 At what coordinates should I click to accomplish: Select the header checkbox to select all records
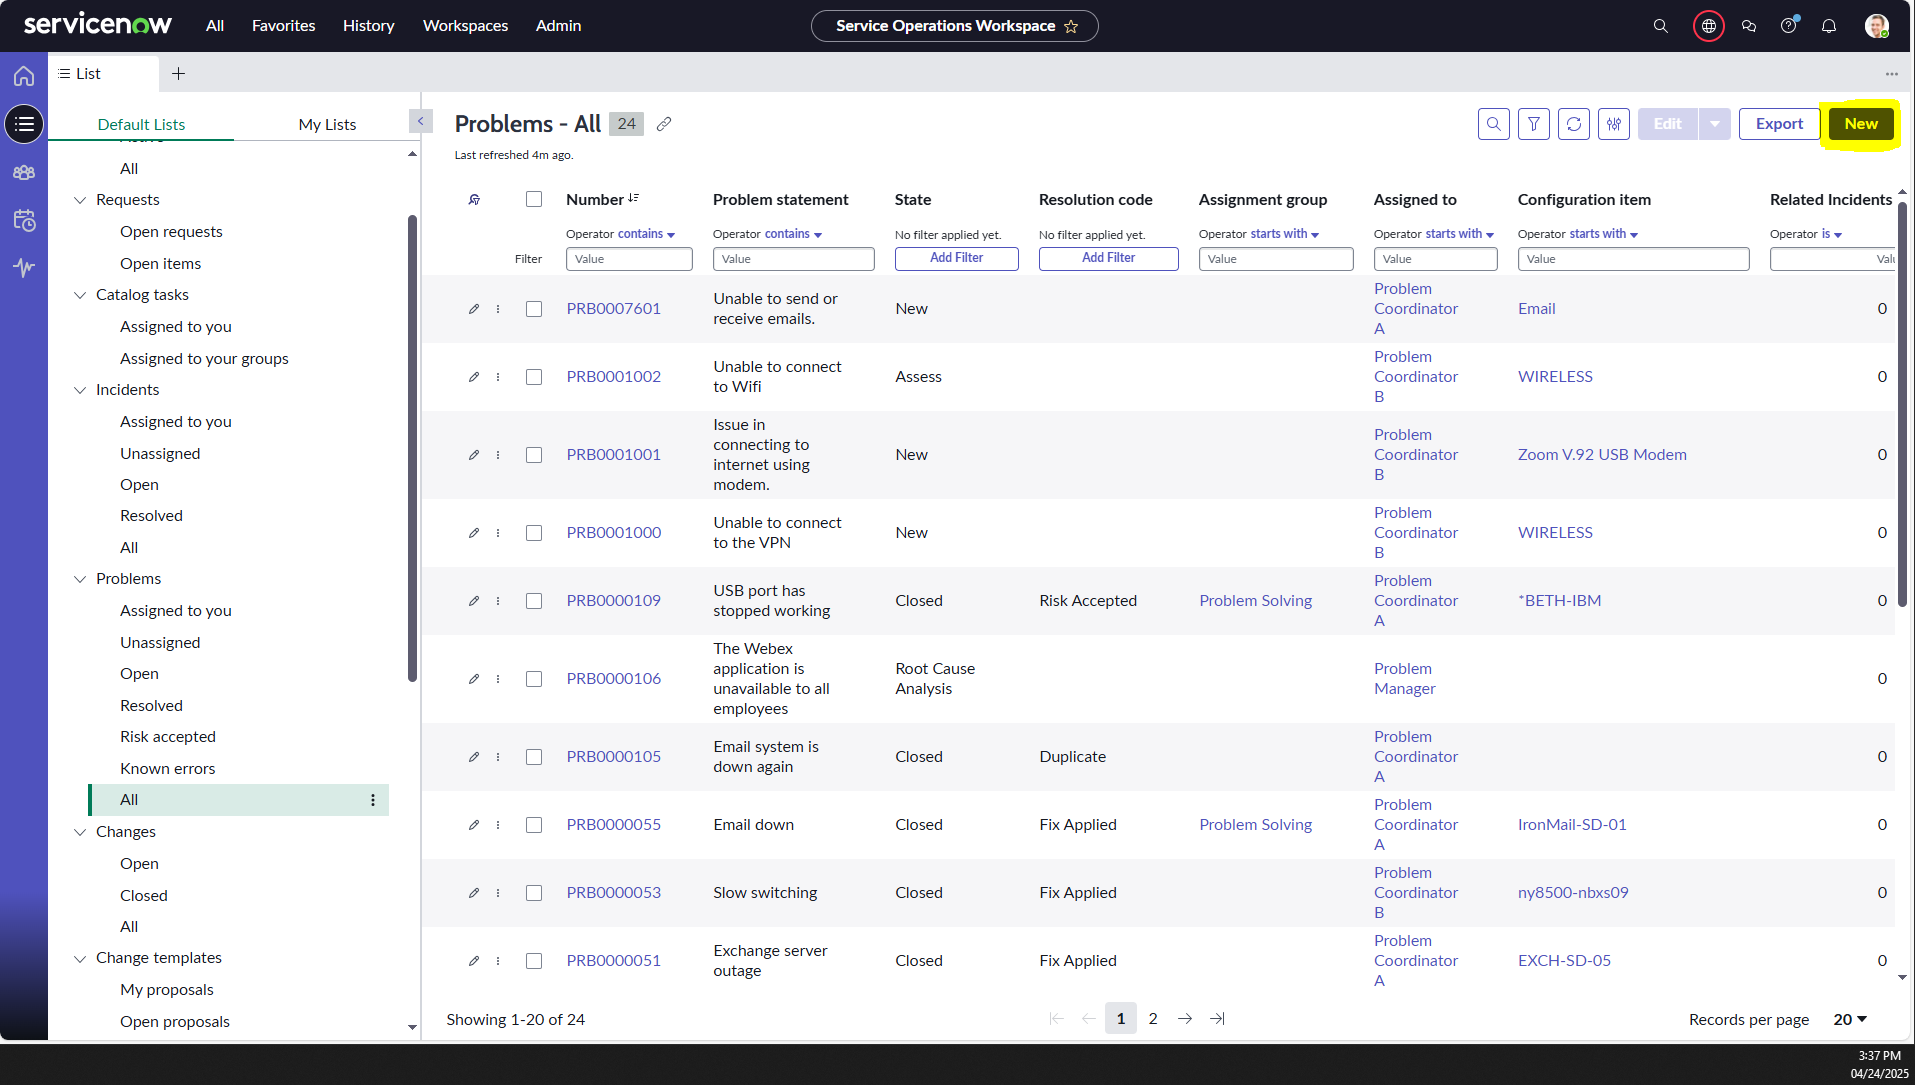tap(534, 199)
